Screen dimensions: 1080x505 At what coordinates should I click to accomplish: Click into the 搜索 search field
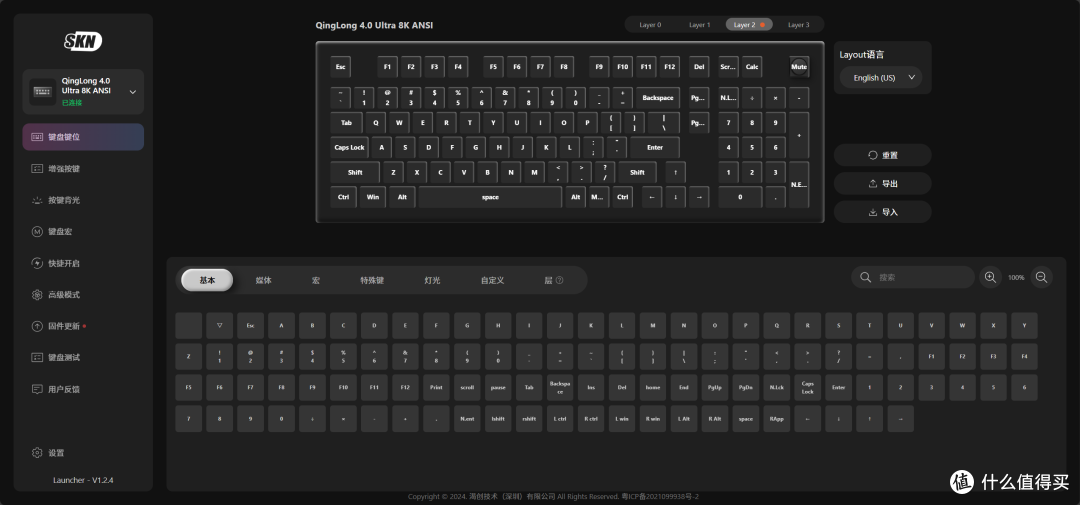[x=913, y=277]
